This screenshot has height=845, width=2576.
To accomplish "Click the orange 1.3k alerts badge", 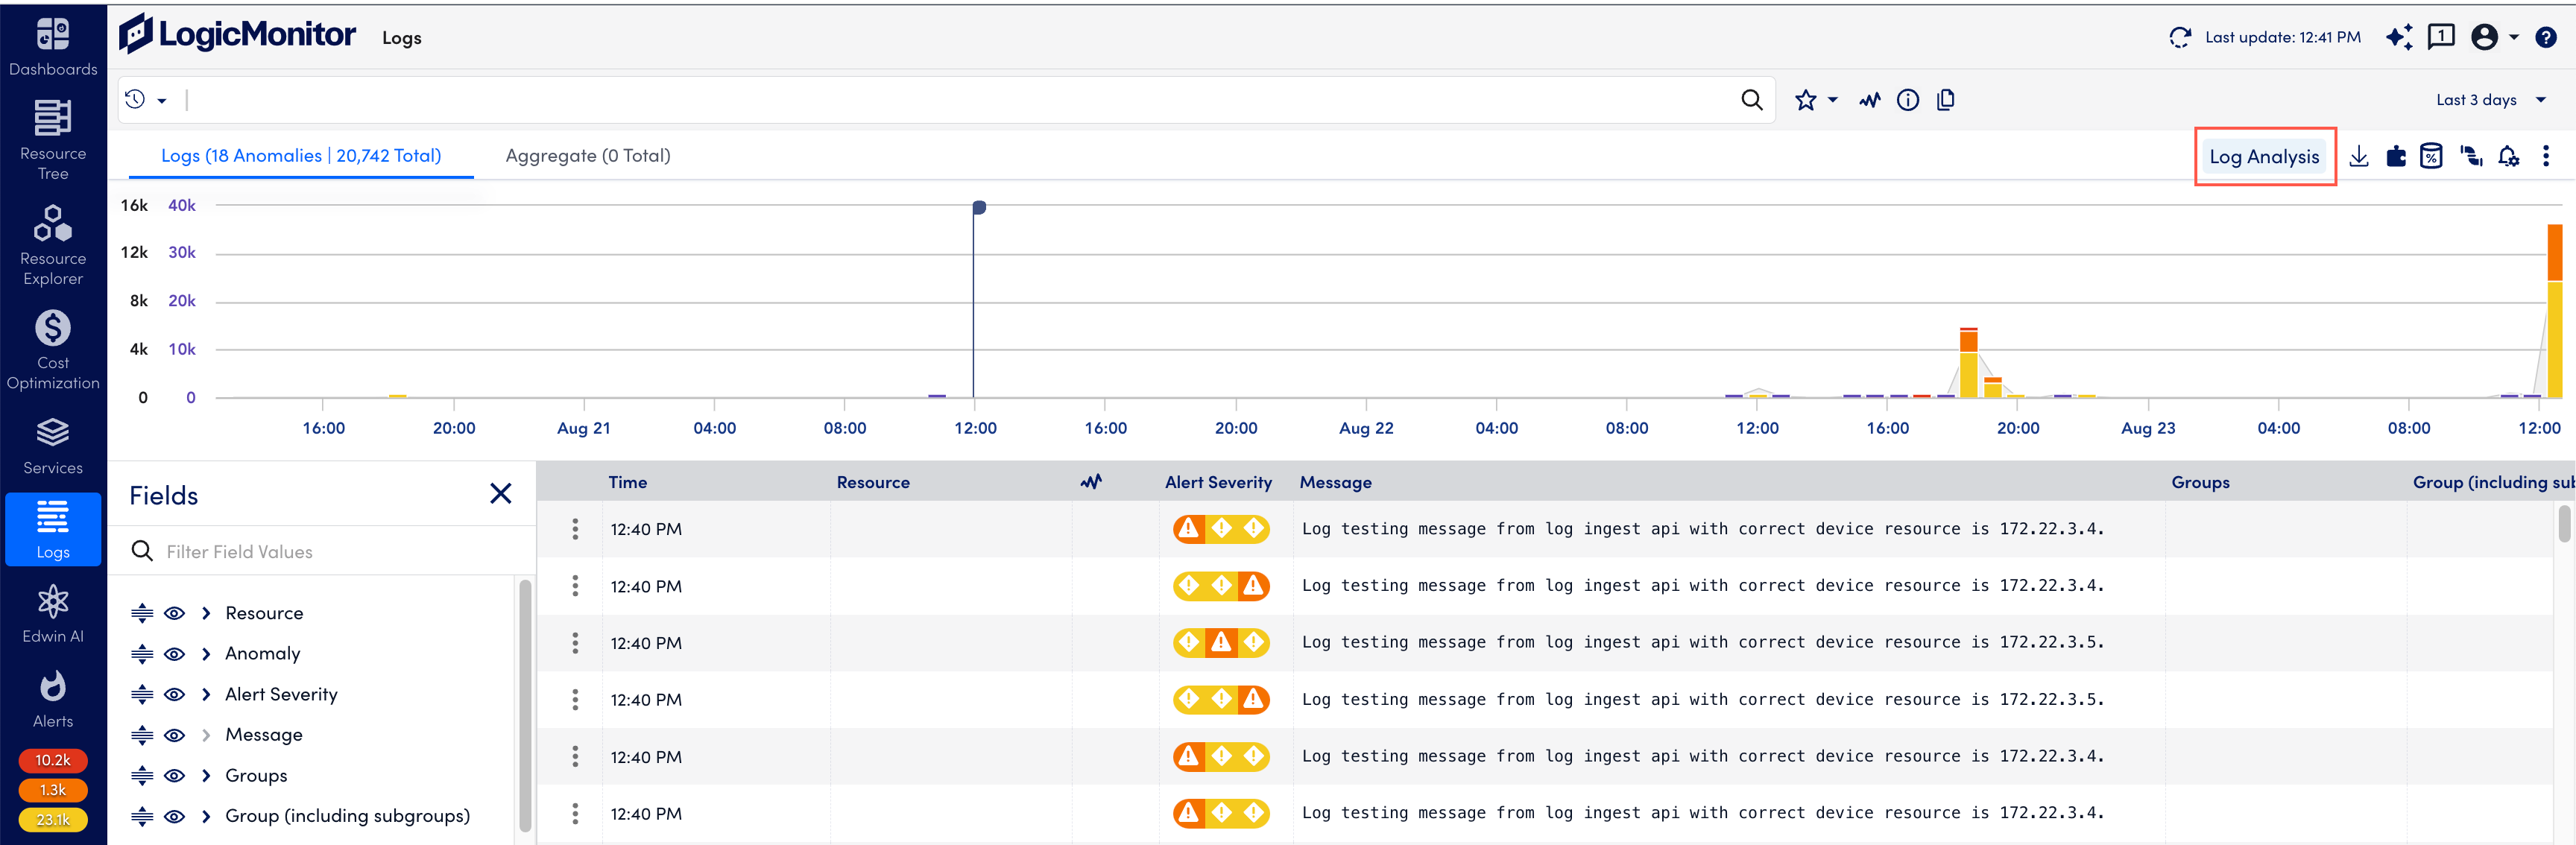I will pos(53,790).
